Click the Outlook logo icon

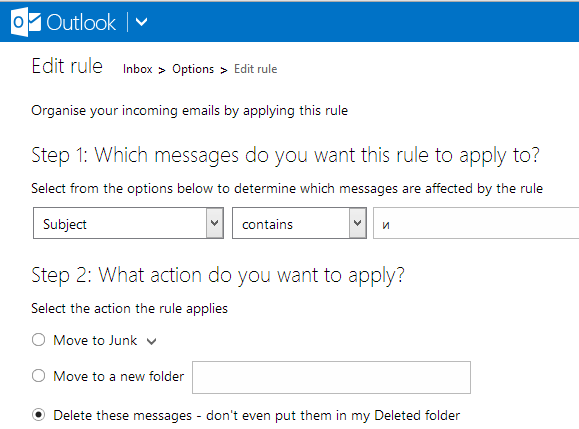[26, 22]
